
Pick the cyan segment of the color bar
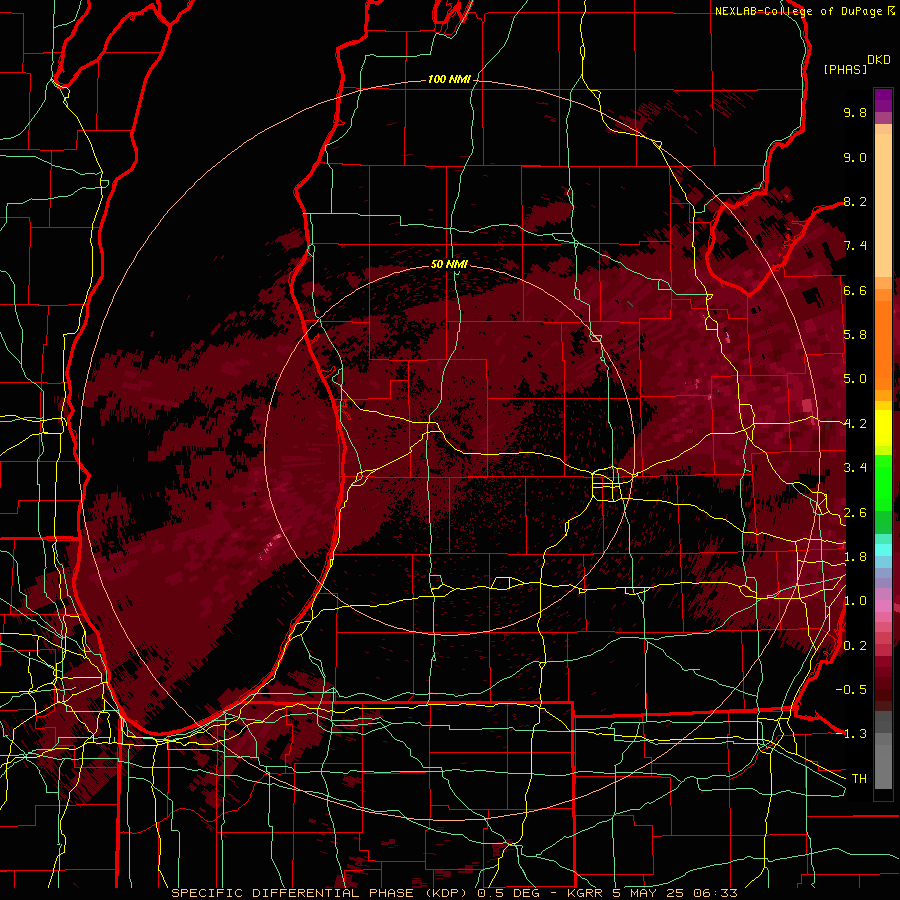point(883,549)
